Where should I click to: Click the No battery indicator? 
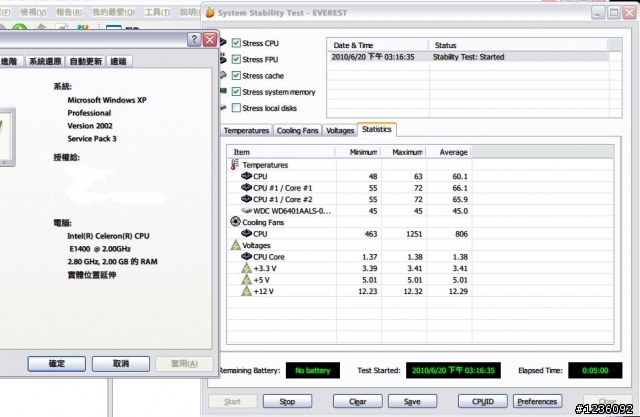tap(313, 370)
